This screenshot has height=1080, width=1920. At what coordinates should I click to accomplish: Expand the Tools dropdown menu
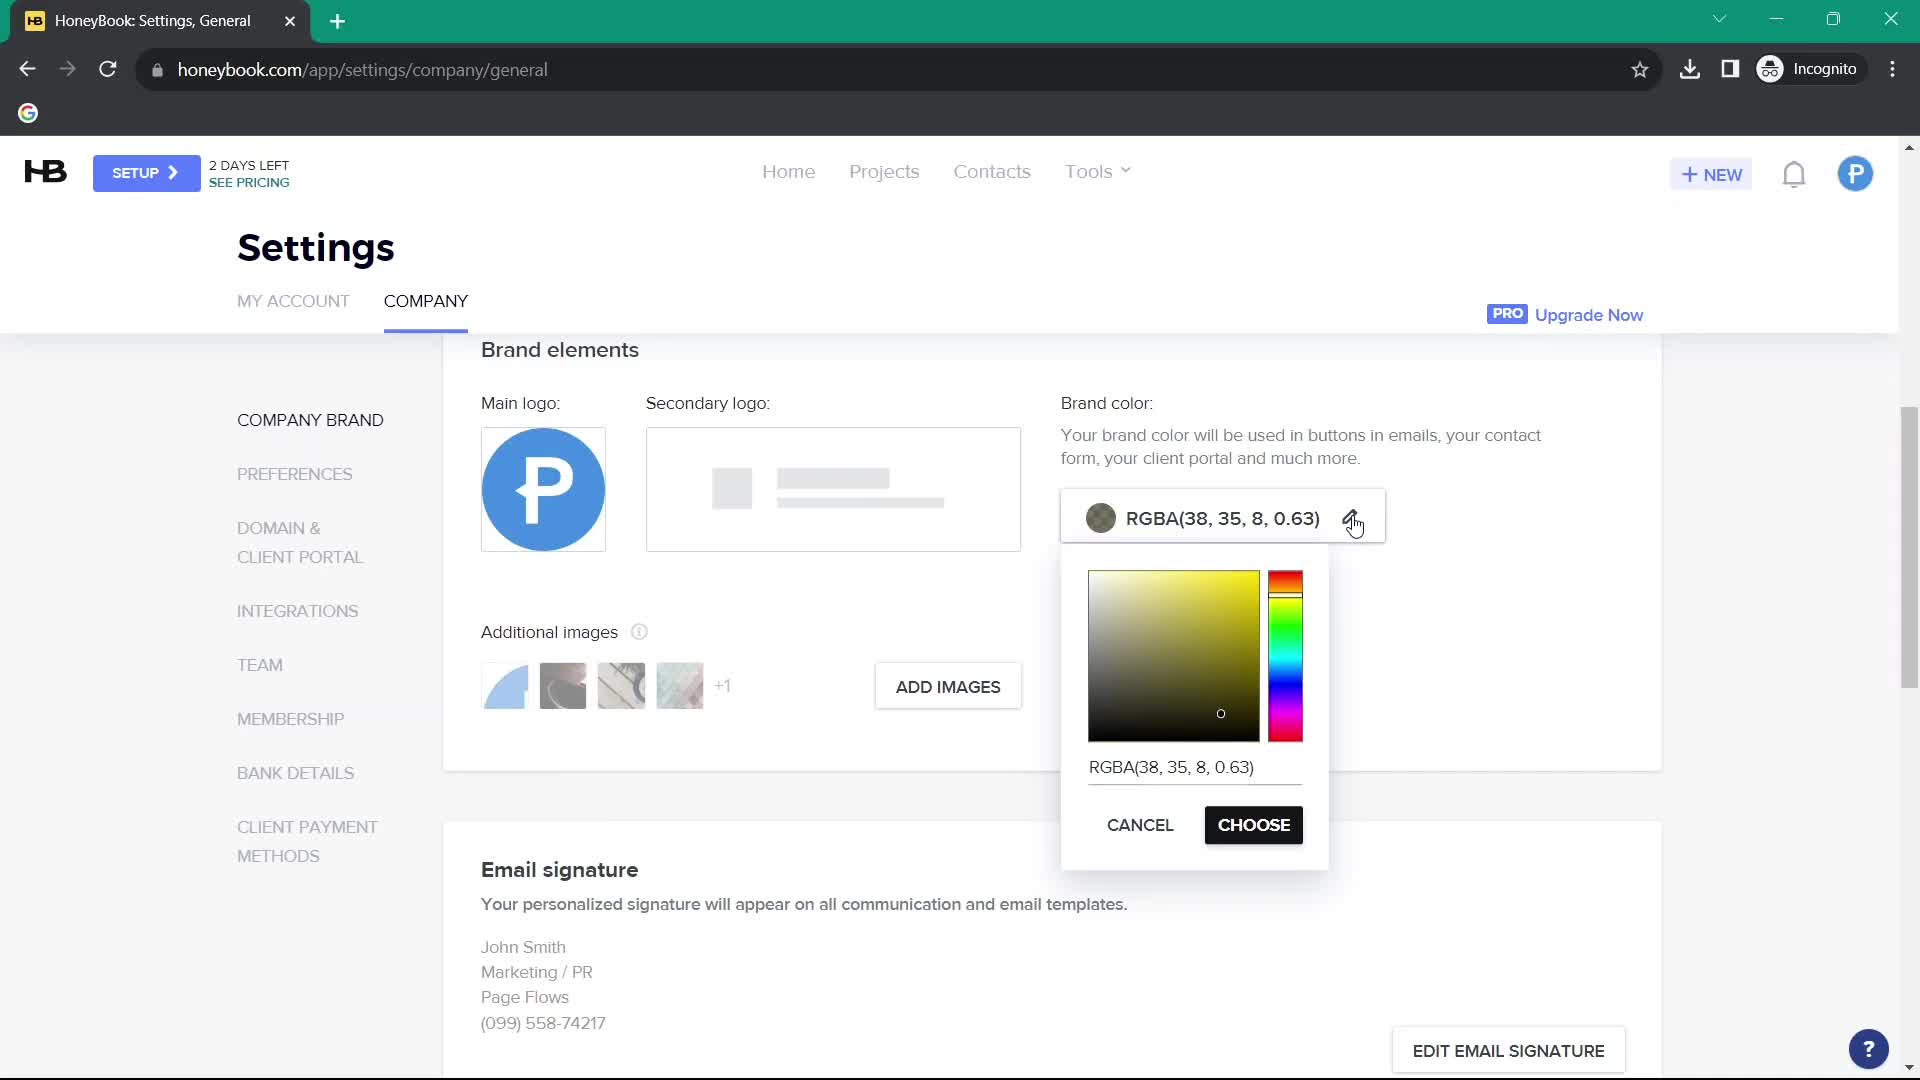tap(1097, 171)
